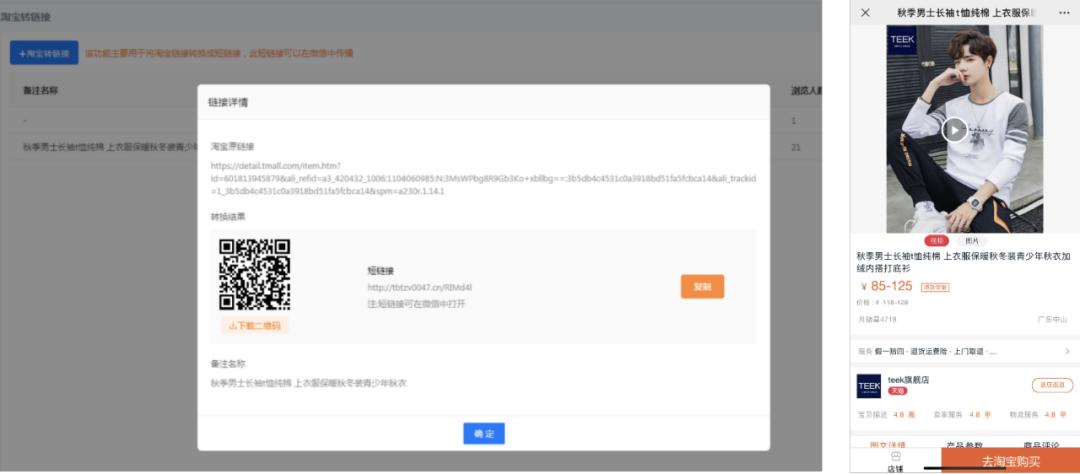Image resolution: width=1080 pixels, height=474 pixels.
Task: Click the 链接详情 dialog title
Action: point(228,102)
